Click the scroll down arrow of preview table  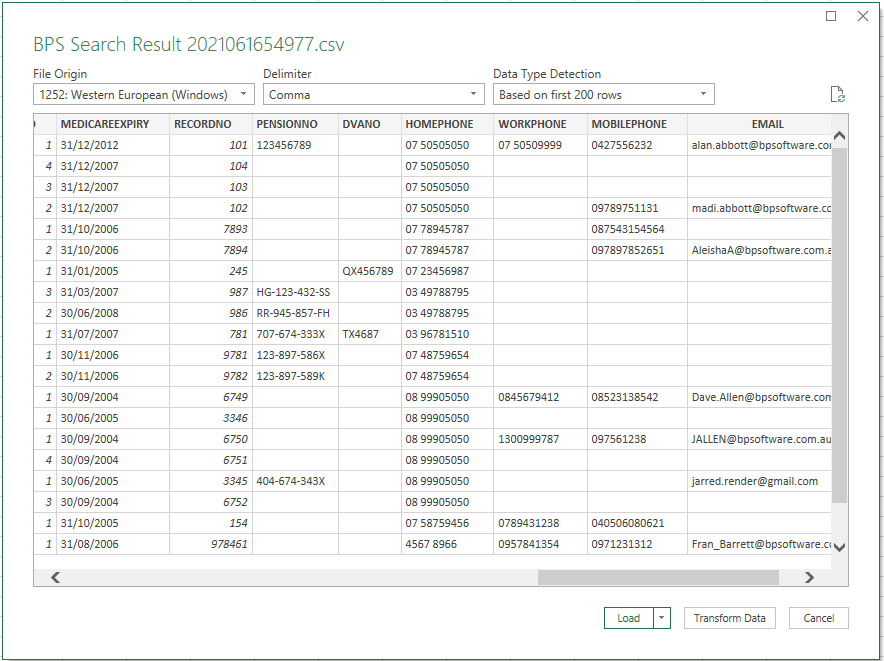click(x=839, y=547)
